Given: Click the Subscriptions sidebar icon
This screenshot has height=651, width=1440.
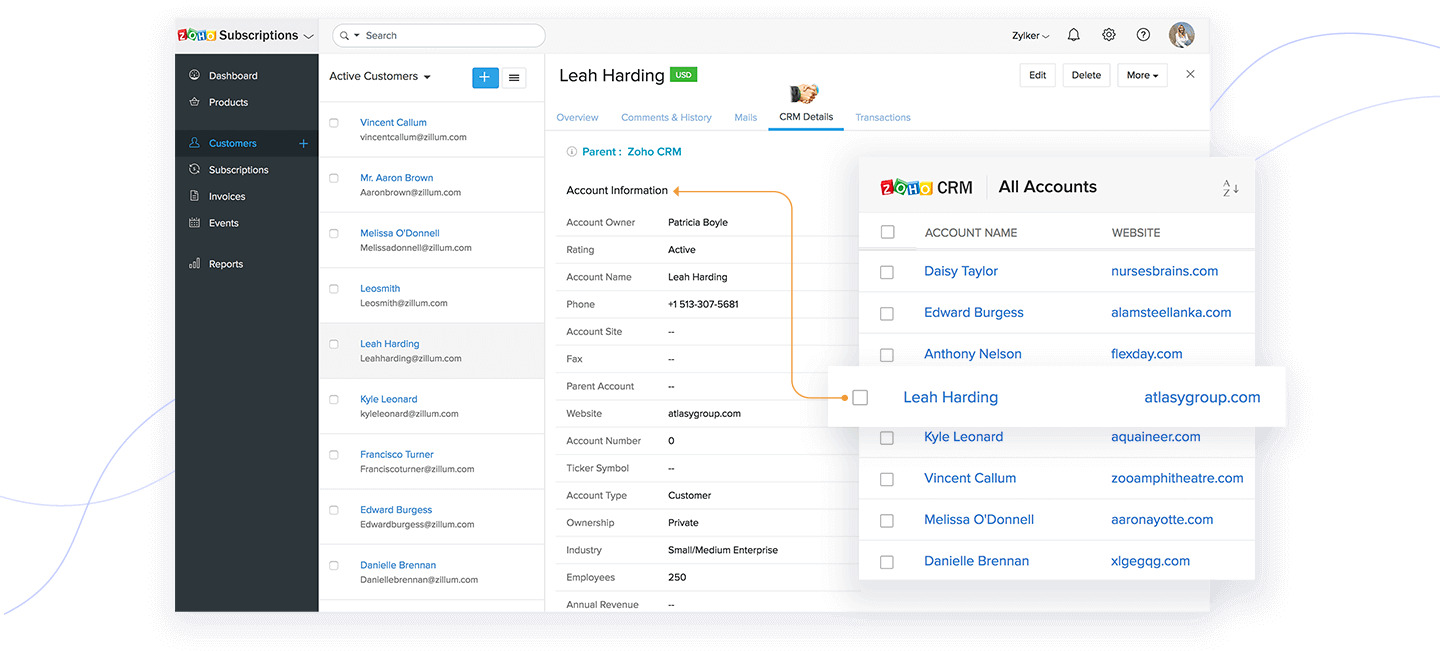Looking at the screenshot, I should pyautogui.click(x=194, y=170).
